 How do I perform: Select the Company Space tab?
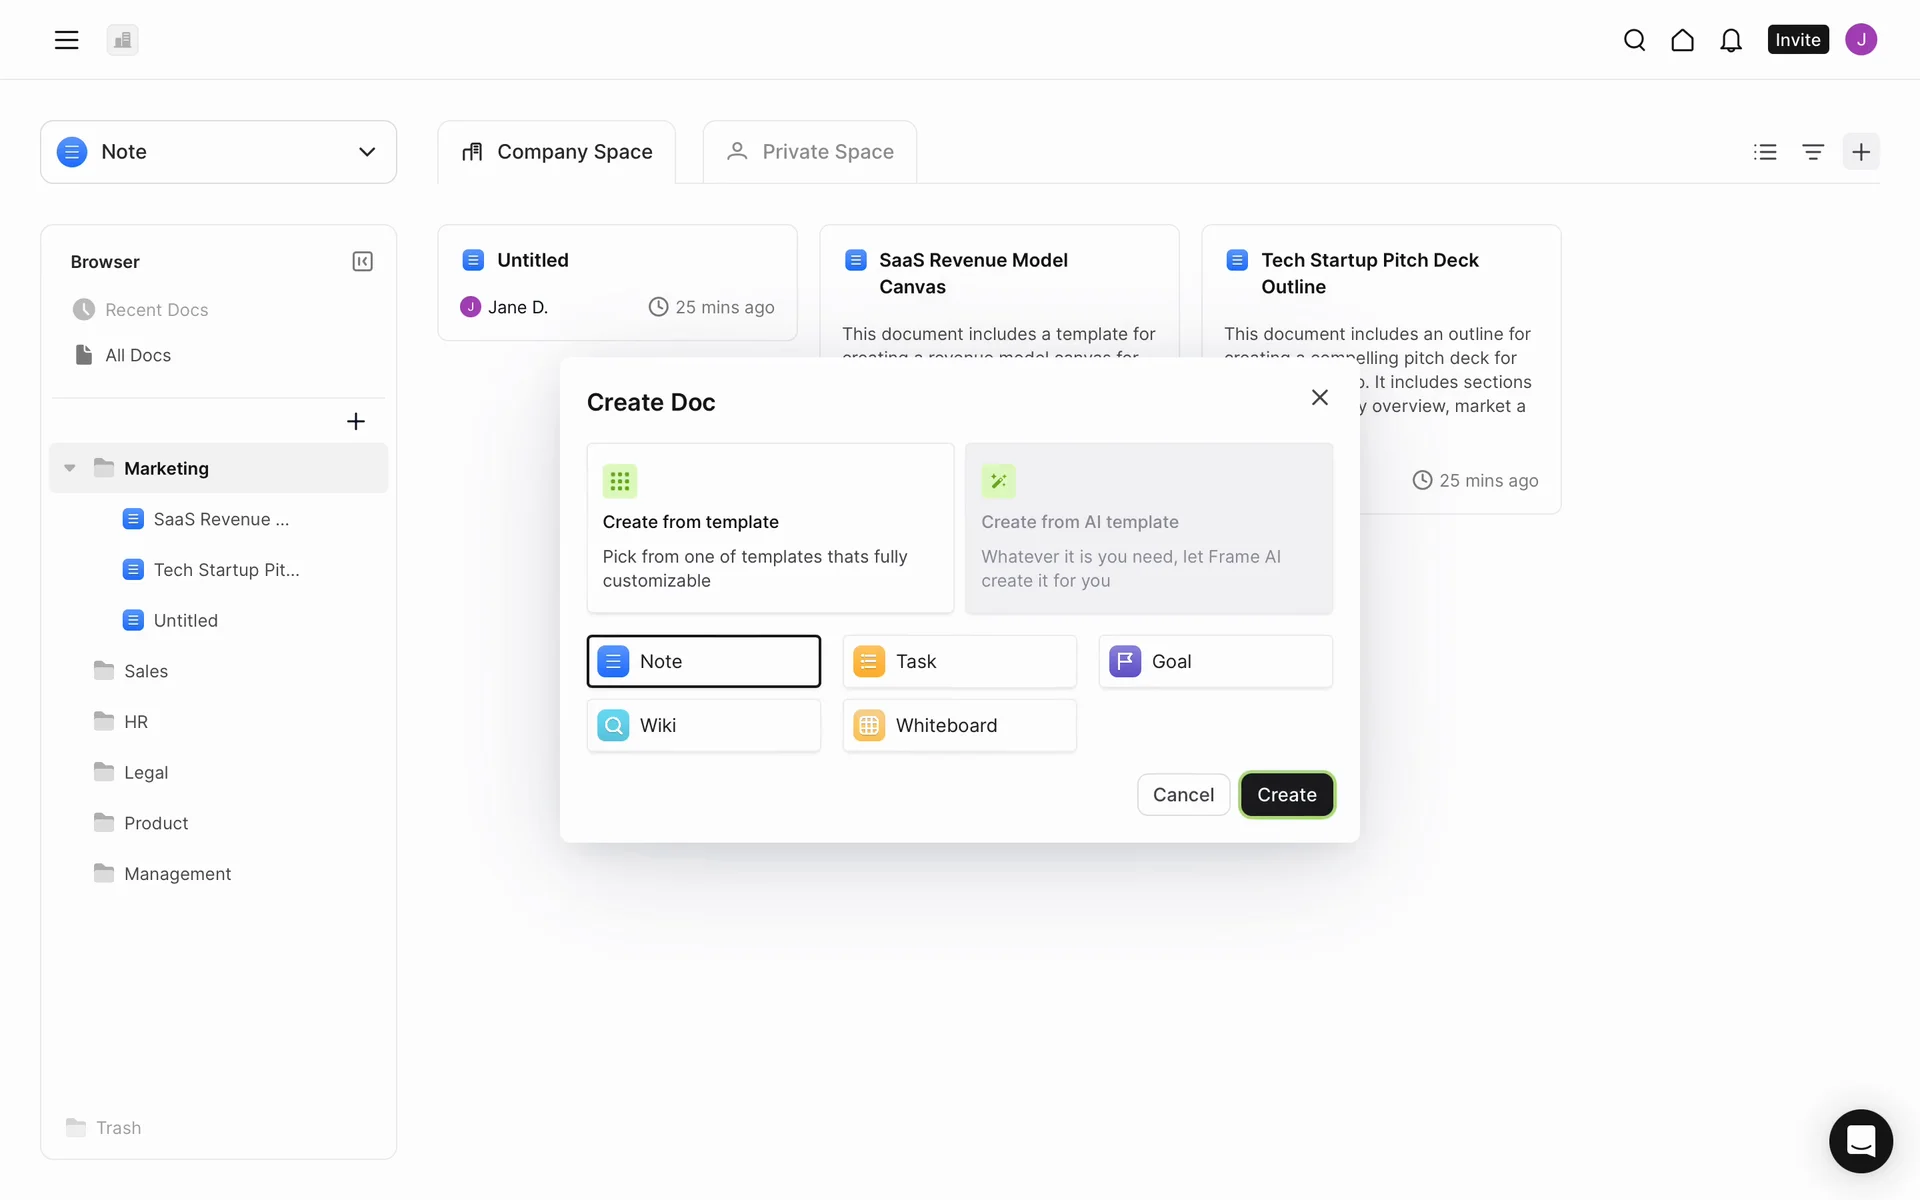coord(556,152)
